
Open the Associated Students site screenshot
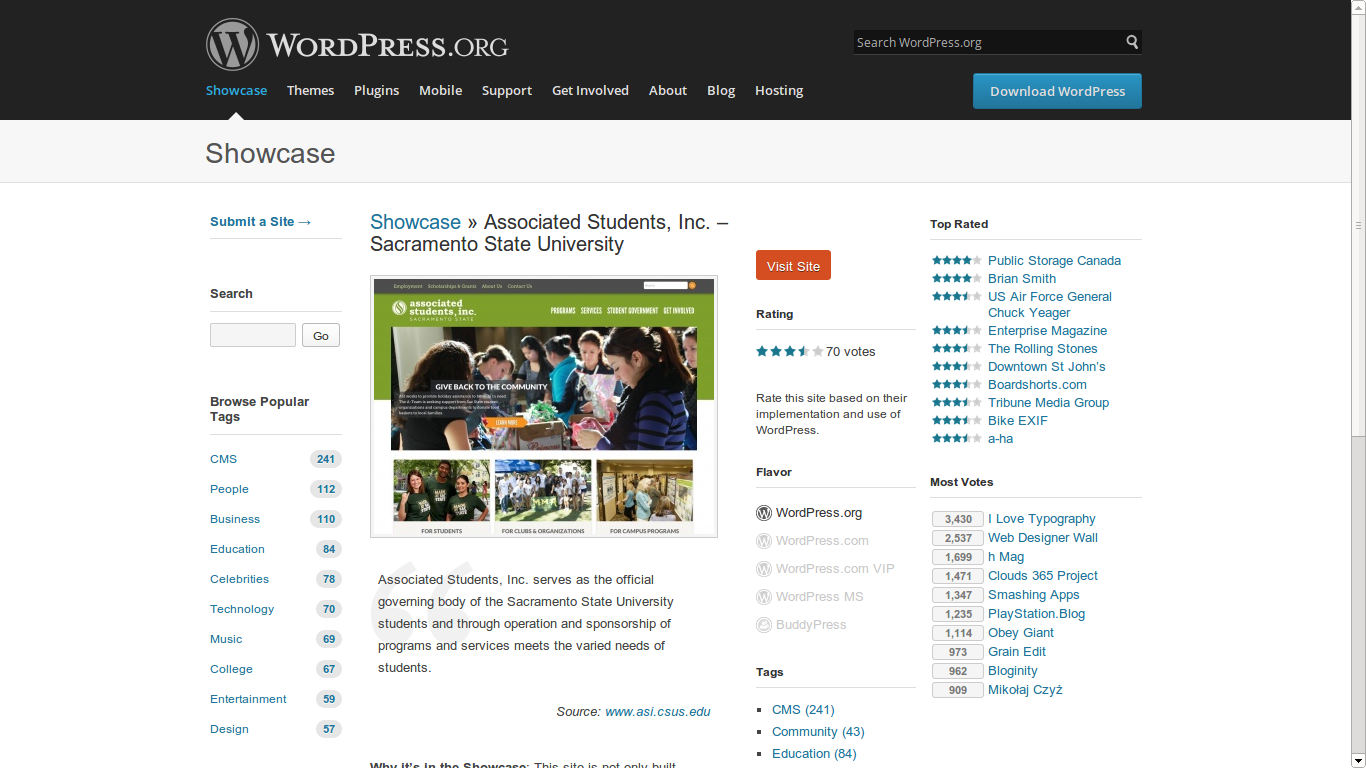click(544, 406)
